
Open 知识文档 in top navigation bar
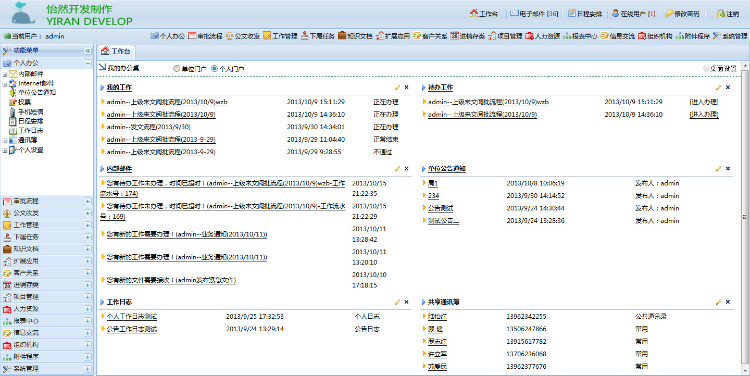coord(355,36)
